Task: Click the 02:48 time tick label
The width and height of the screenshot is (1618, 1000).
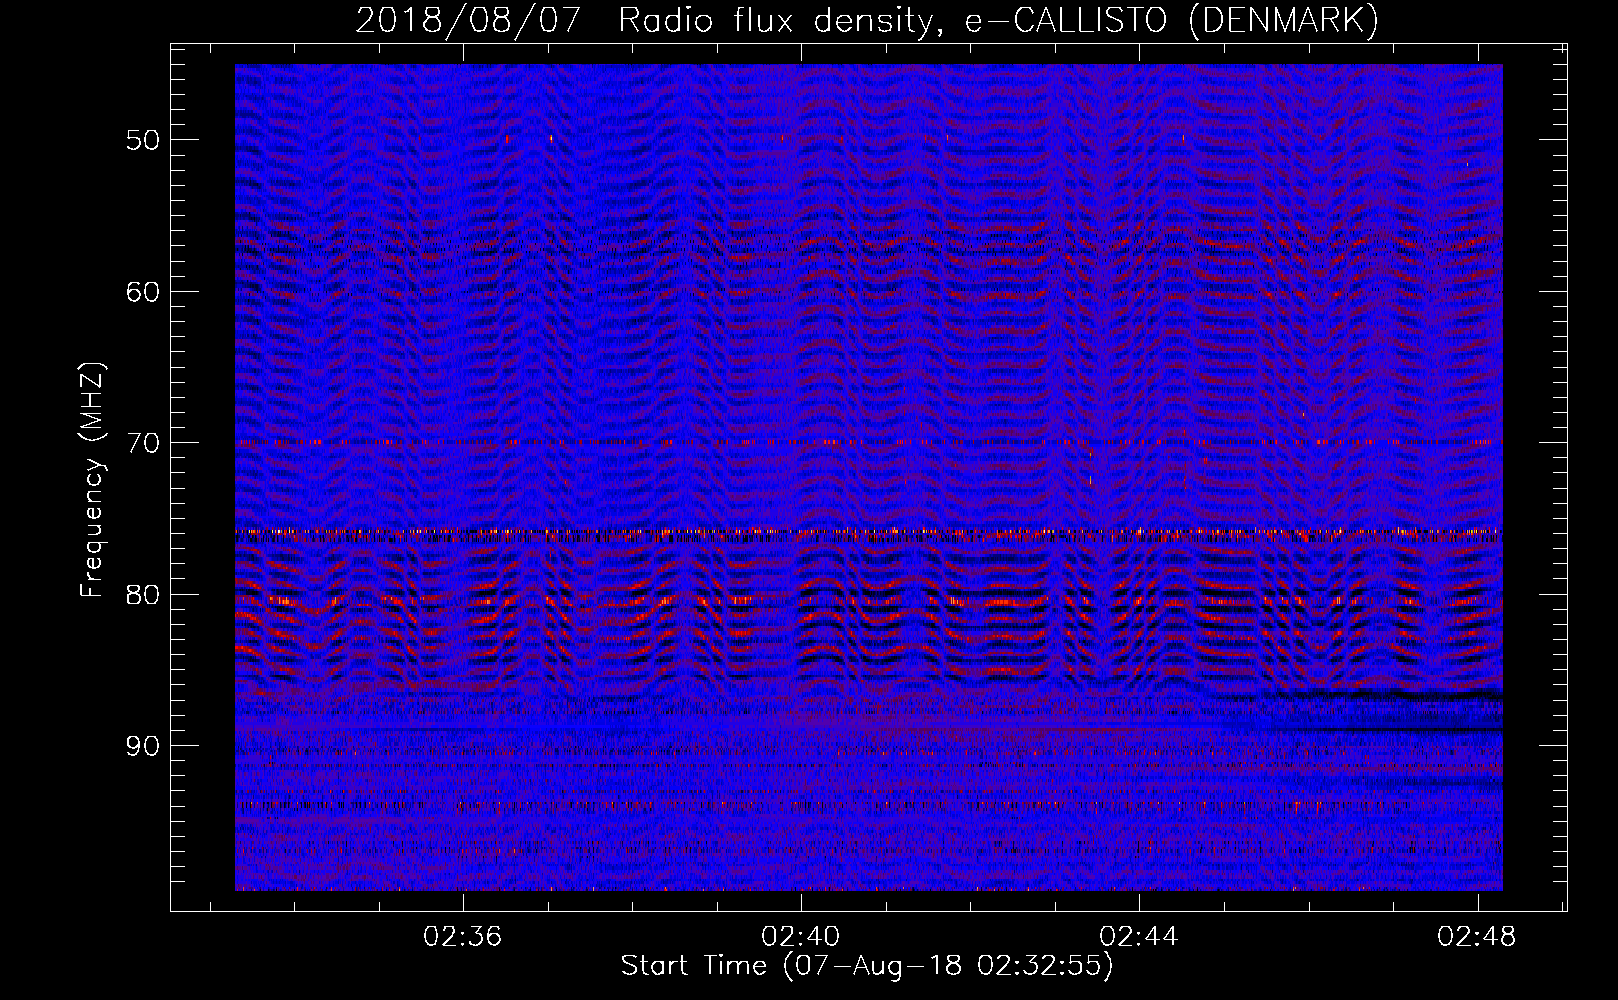Action: [x=1477, y=937]
